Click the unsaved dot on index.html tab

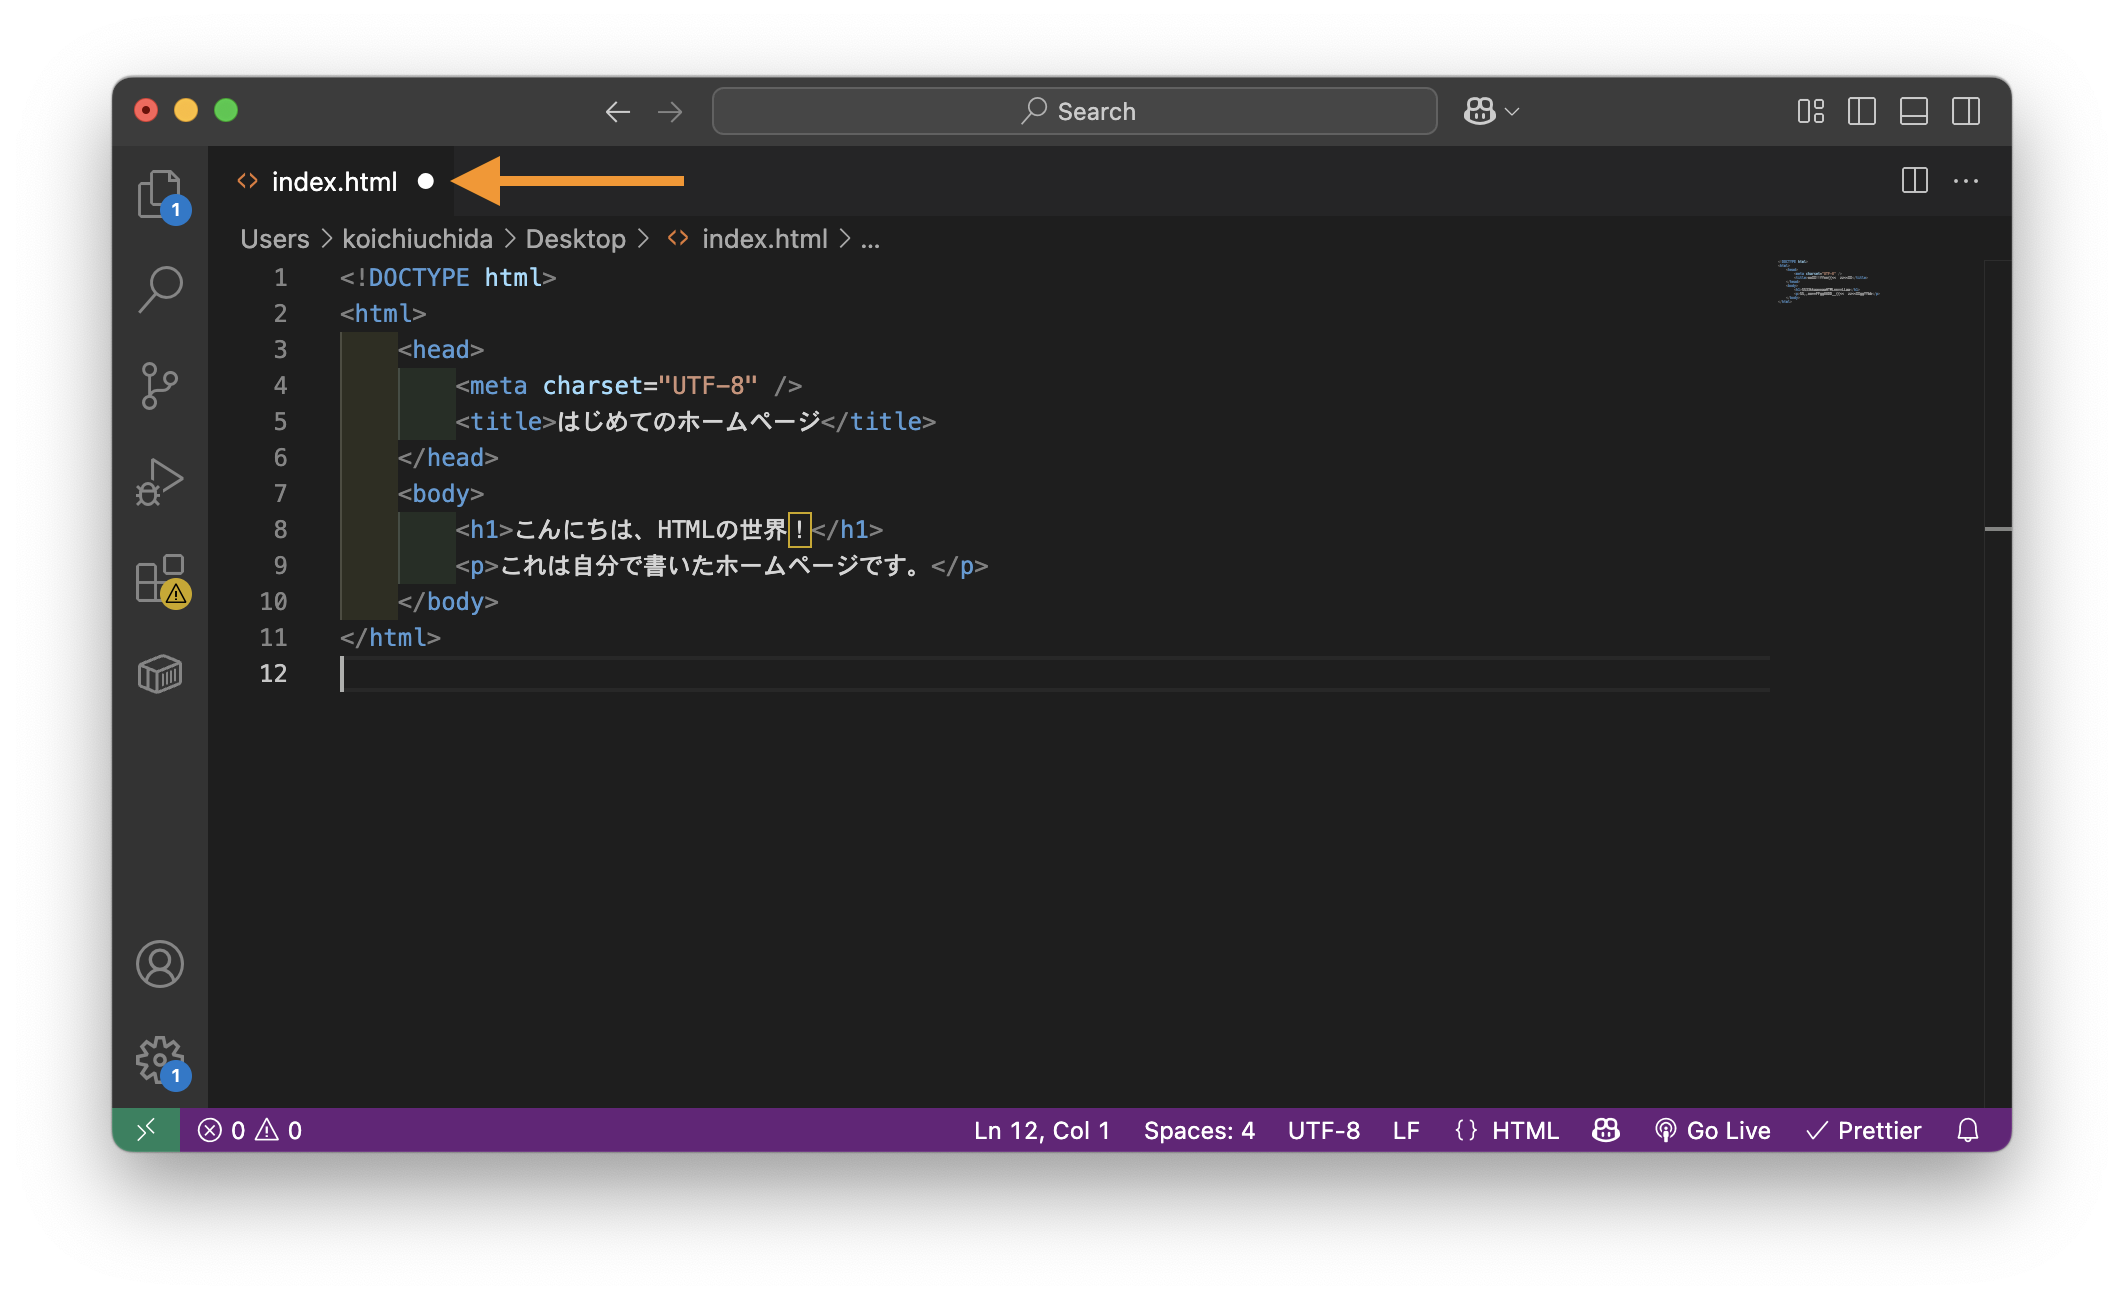(426, 181)
